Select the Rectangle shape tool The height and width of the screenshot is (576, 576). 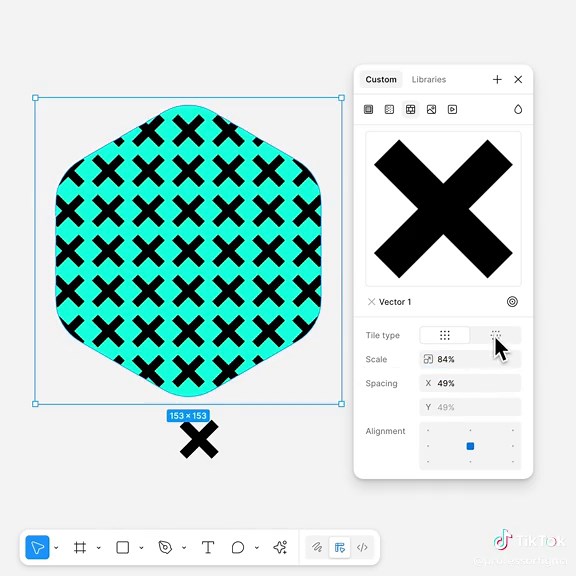coord(122,547)
